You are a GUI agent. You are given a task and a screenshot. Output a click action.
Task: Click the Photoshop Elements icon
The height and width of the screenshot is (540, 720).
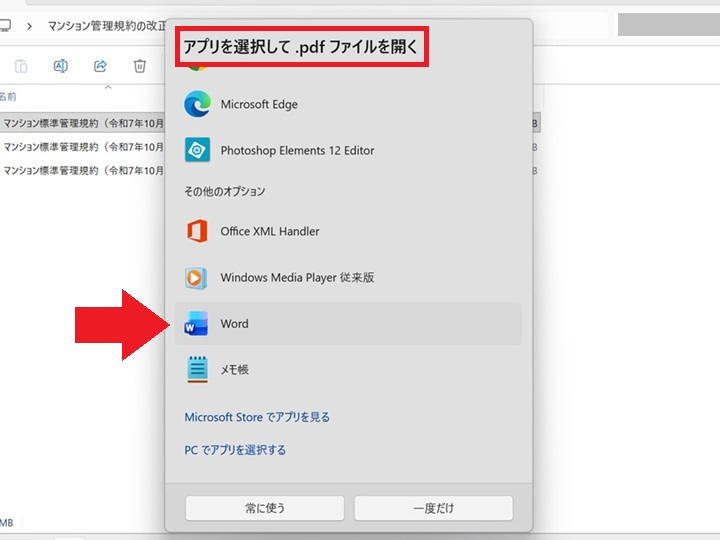point(197,150)
